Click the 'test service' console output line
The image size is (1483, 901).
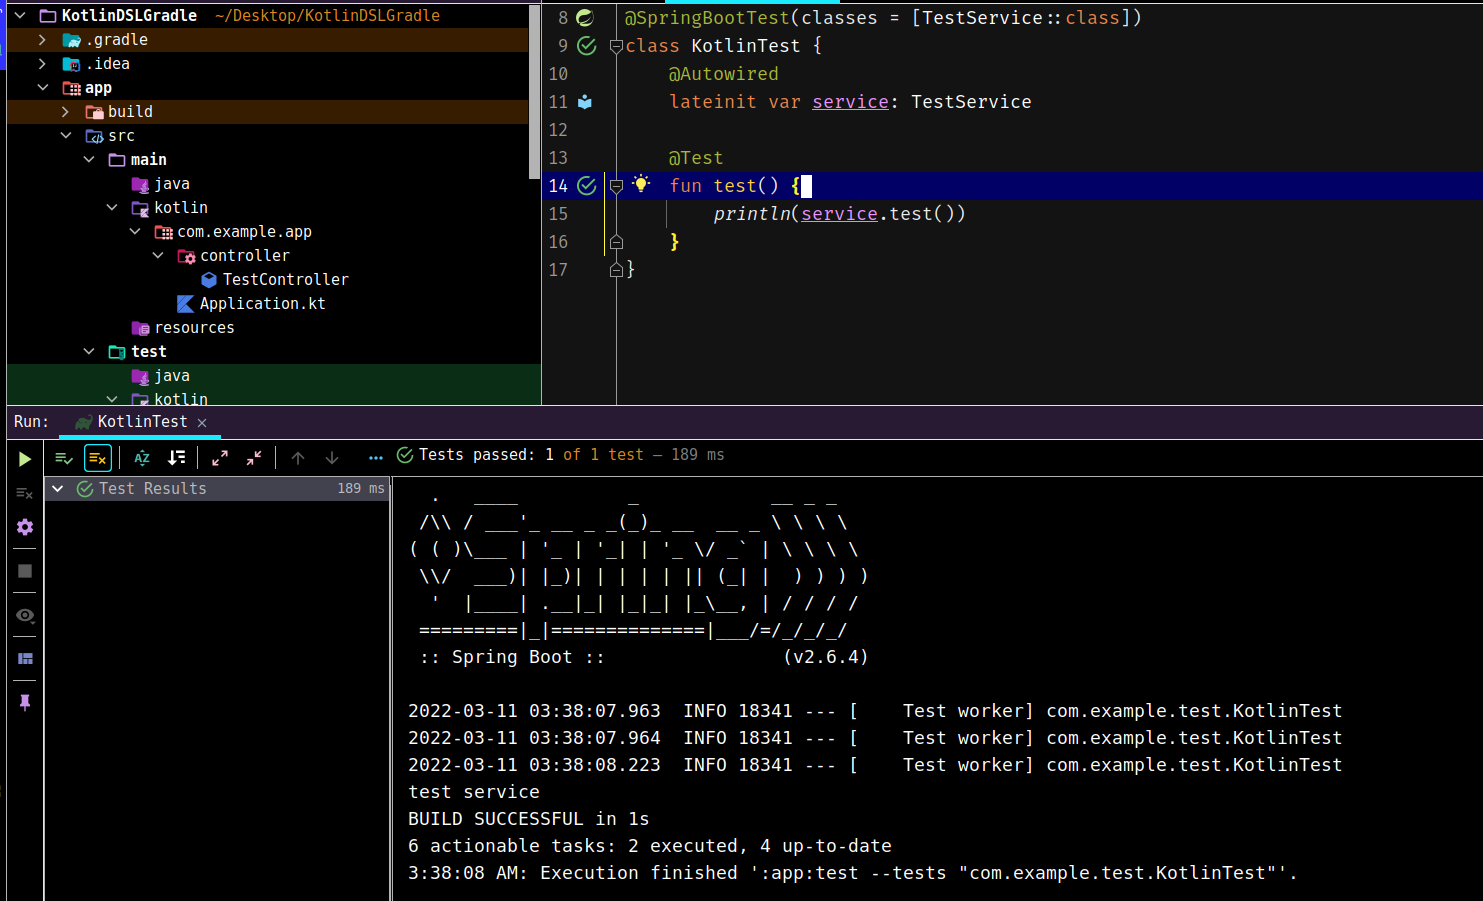point(474,792)
